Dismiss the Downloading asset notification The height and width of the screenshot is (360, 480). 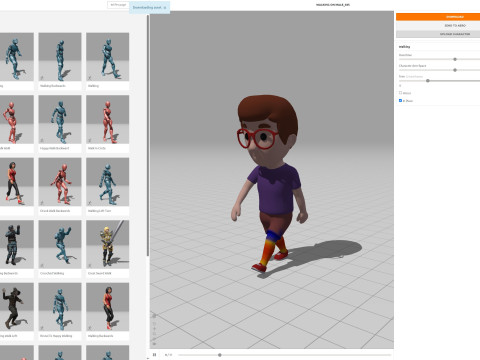(165, 7)
